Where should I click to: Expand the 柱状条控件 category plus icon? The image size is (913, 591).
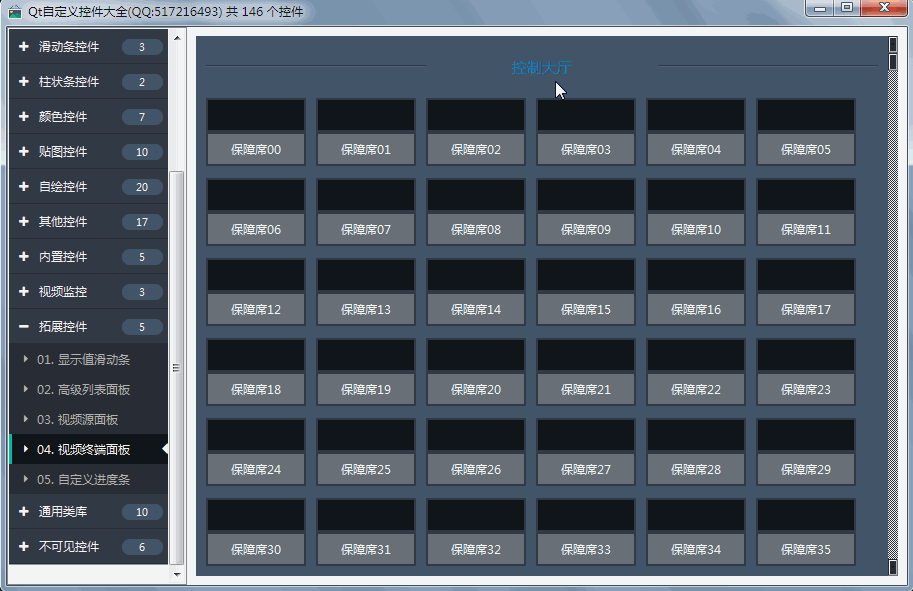pyautogui.click(x=23, y=82)
